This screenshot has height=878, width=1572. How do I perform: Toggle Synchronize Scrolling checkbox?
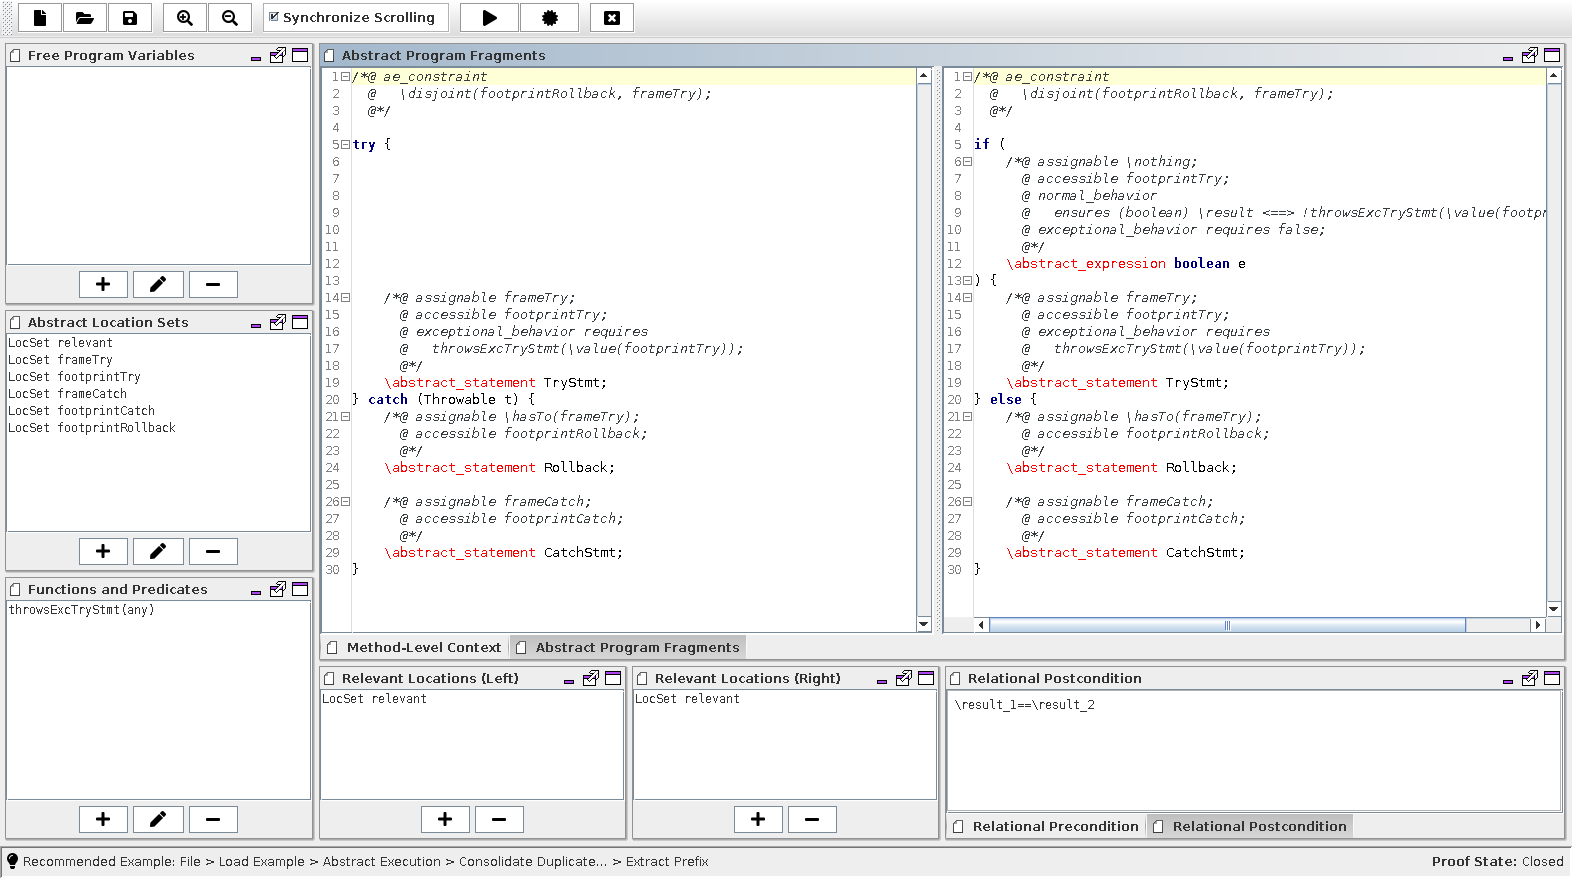point(274,17)
